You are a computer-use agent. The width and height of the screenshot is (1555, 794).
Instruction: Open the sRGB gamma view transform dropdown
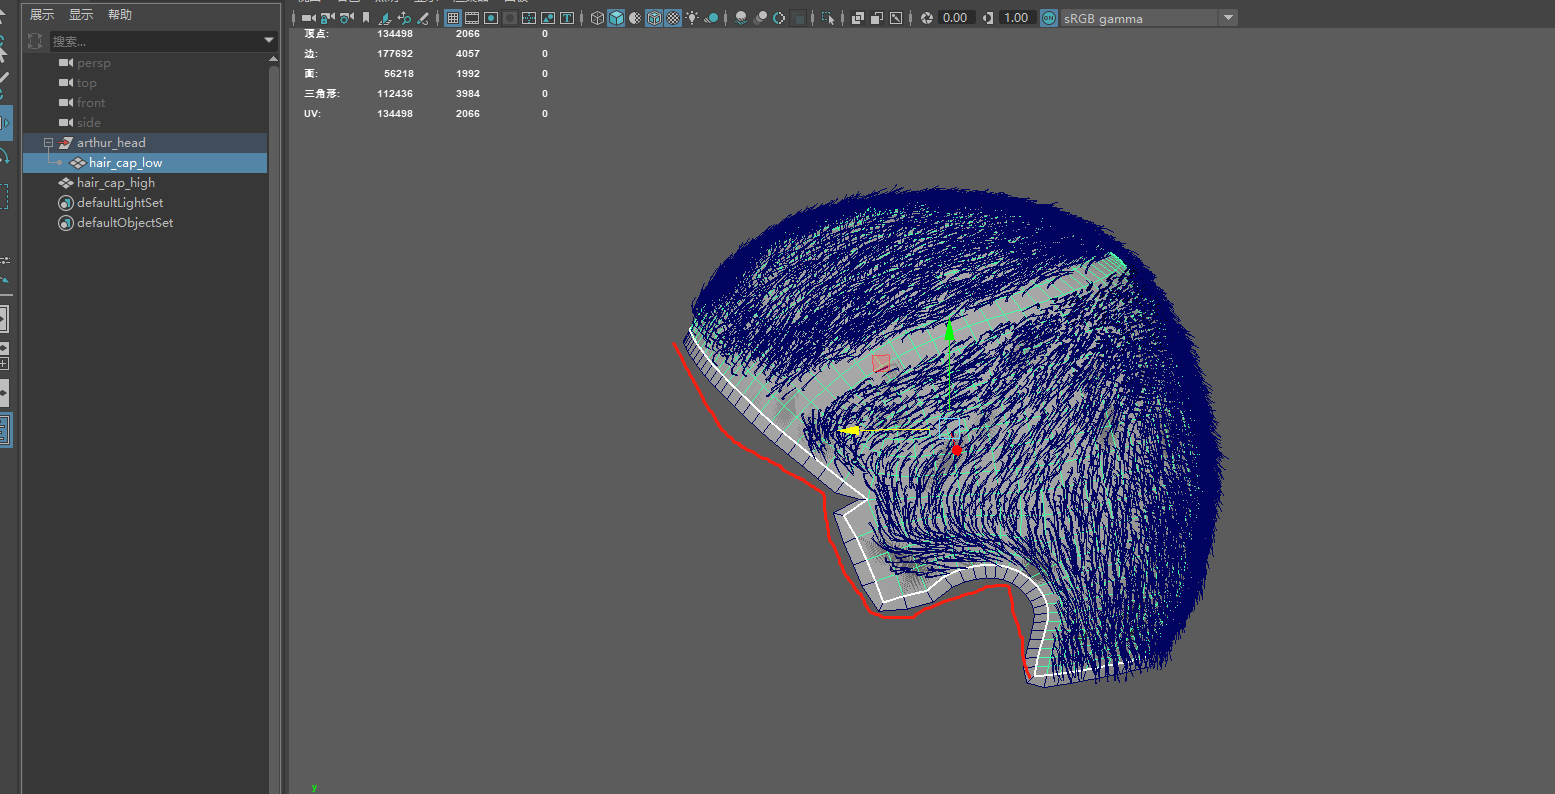(x=1227, y=17)
